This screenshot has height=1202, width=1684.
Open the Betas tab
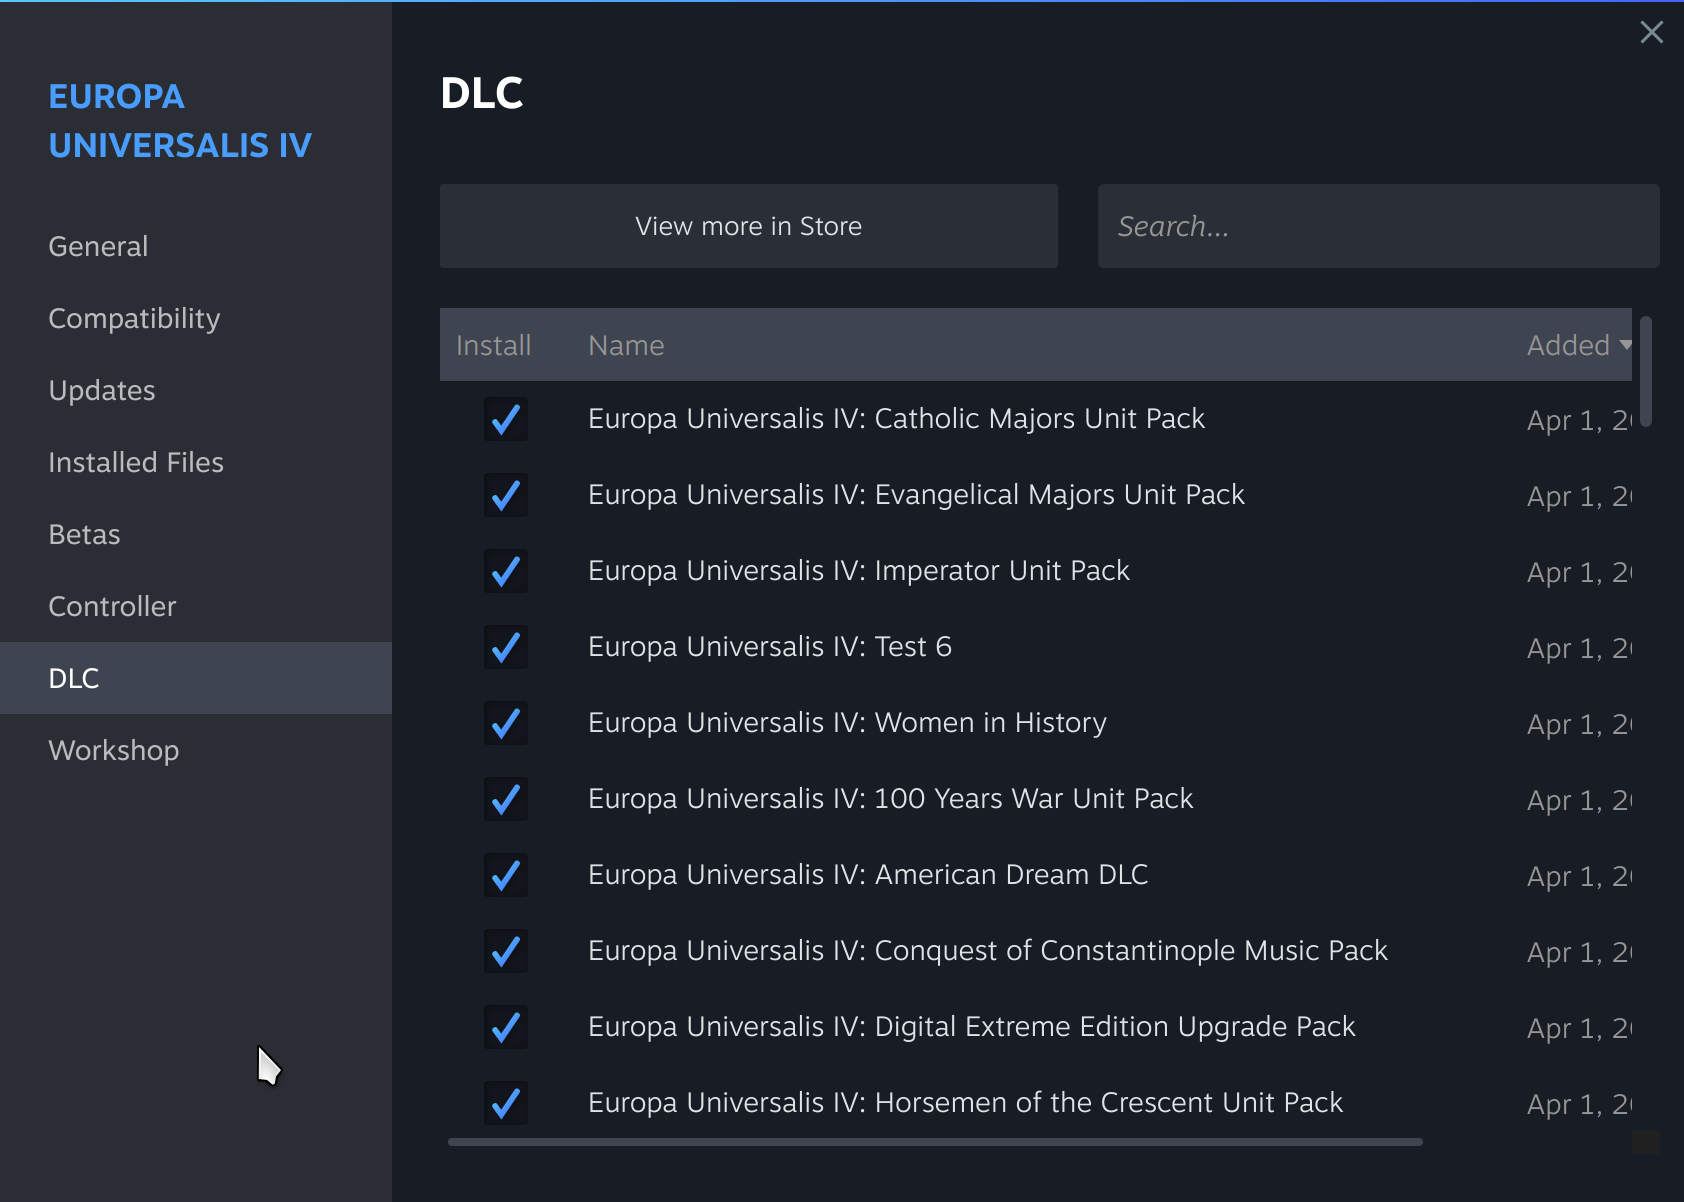pyautogui.click(x=196, y=534)
